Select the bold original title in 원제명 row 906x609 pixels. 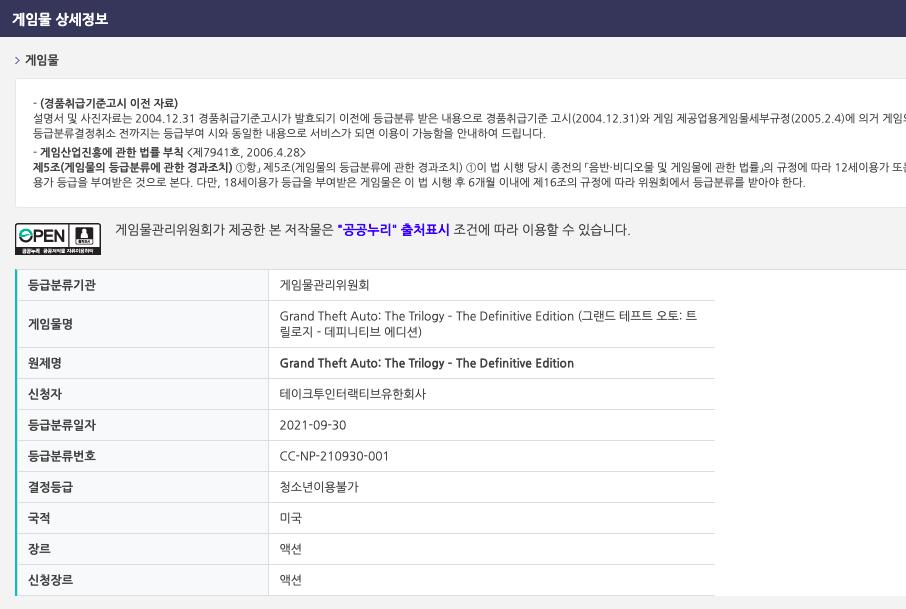tap(427, 363)
